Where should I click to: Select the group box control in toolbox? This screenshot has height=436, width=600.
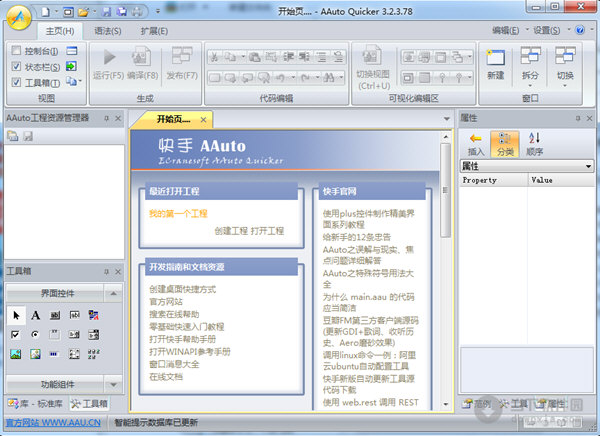[x=54, y=335]
